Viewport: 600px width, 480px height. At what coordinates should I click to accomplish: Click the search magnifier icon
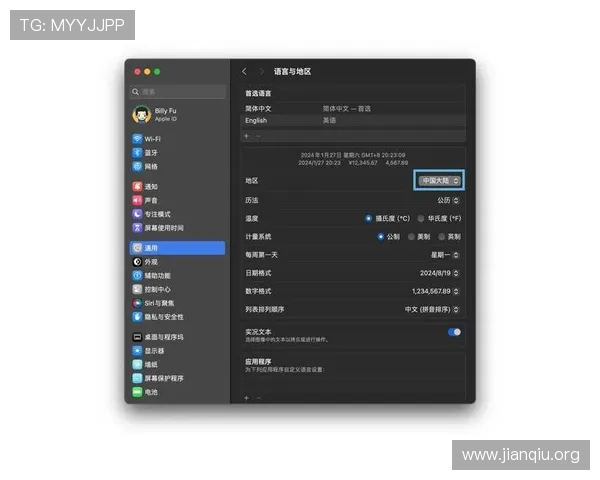[135, 92]
